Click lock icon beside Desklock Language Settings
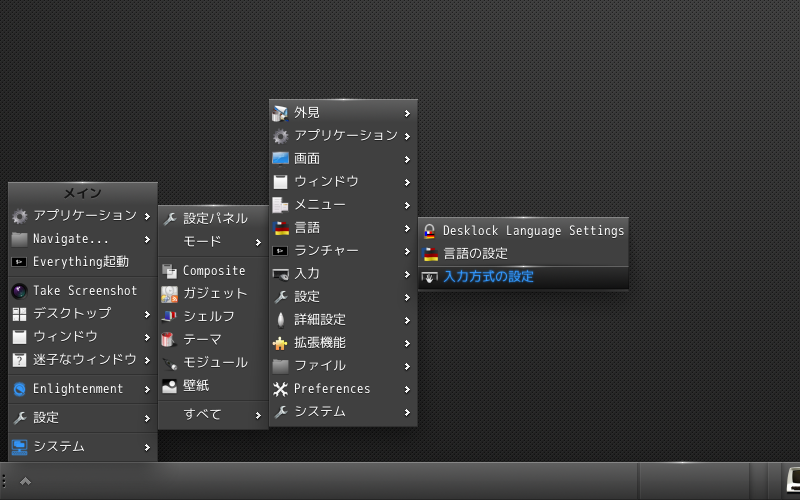The image size is (800, 500). 430,232
